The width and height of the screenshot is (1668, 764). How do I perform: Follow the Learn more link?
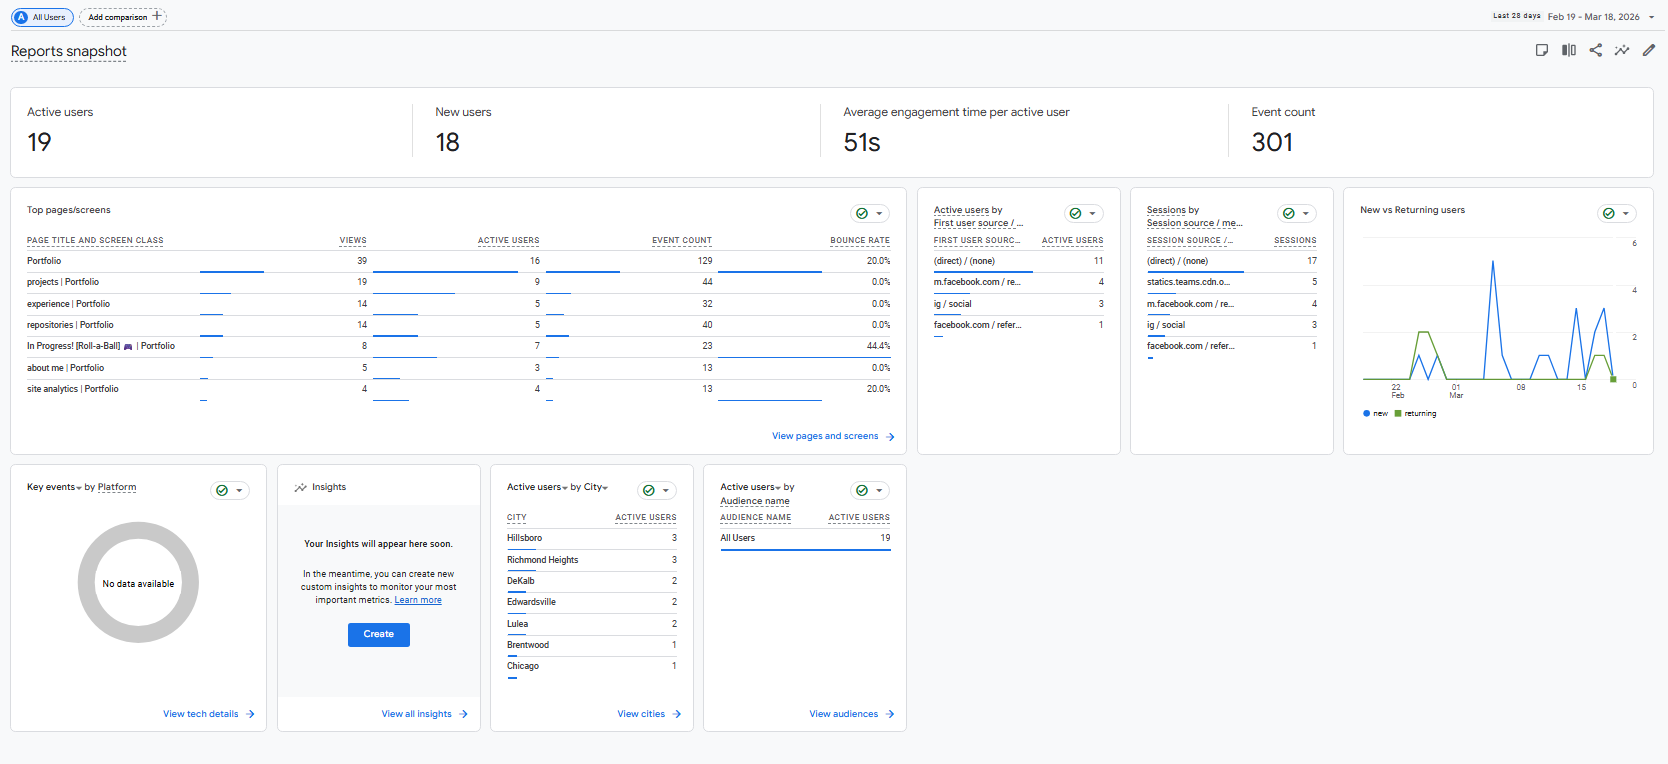[x=418, y=600]
